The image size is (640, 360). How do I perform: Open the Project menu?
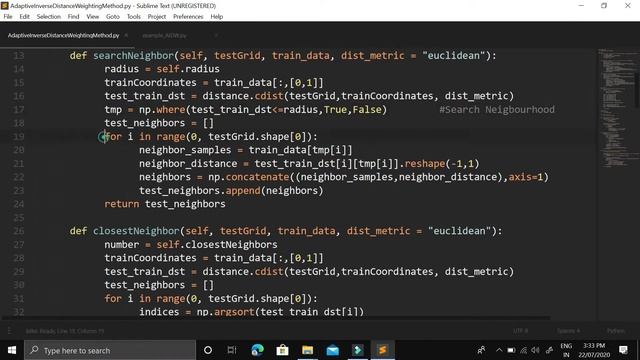pos(157,17)
